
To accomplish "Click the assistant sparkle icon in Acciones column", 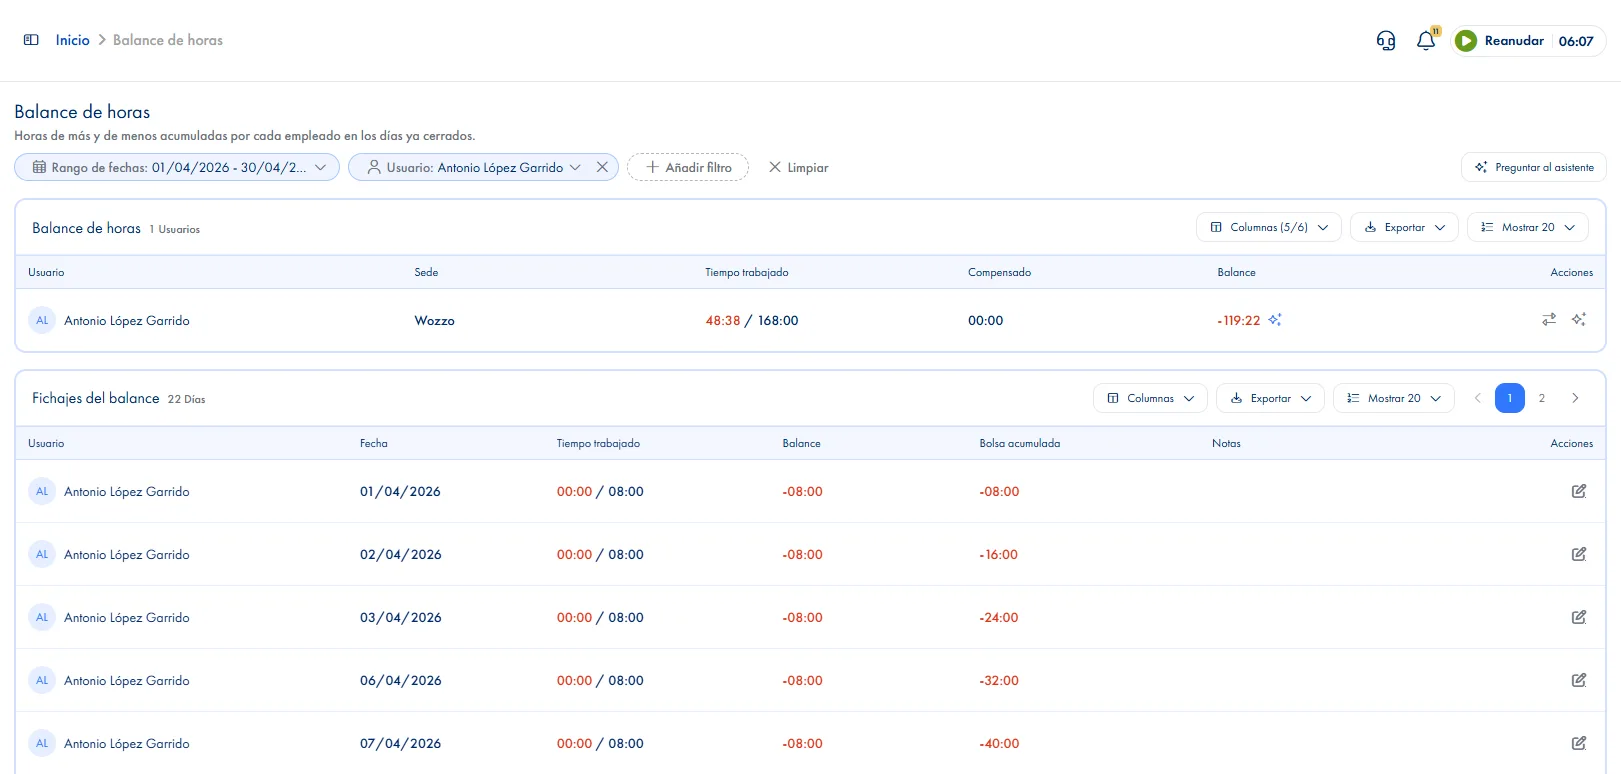I will coord(1579,320).
